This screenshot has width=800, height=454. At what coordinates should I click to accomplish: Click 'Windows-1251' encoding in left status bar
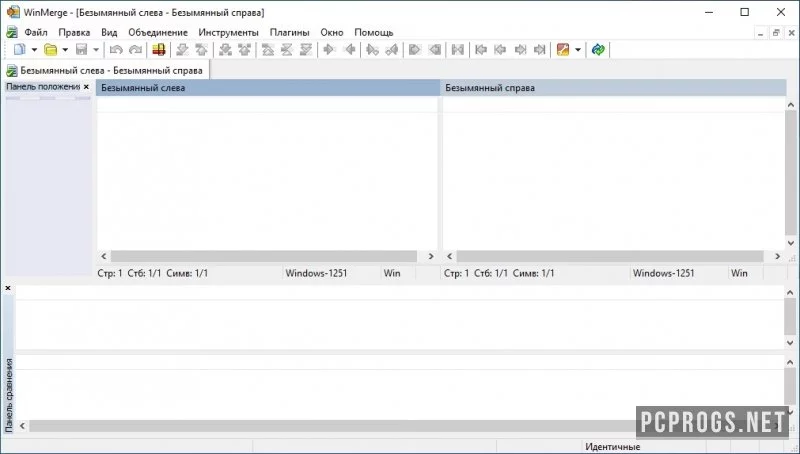[x=316, y=273]
